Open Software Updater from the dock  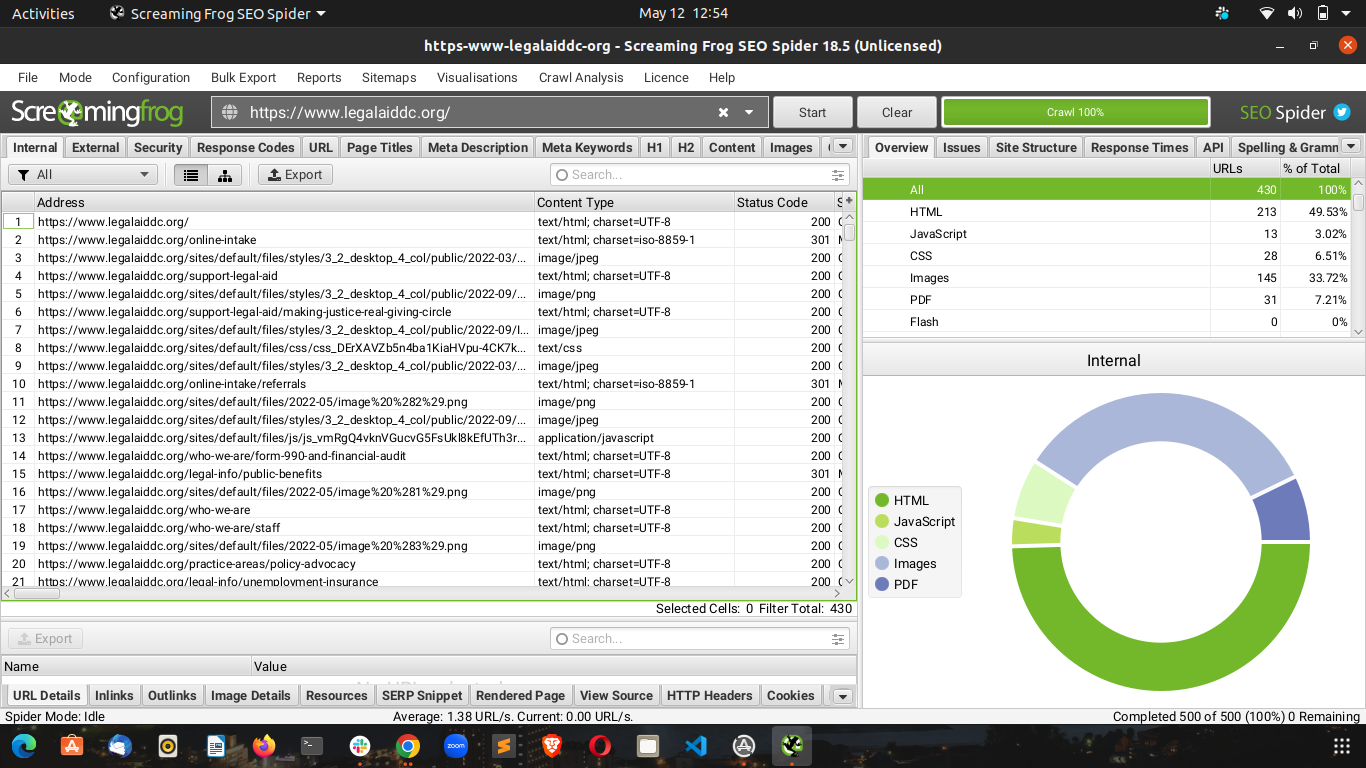744,746
